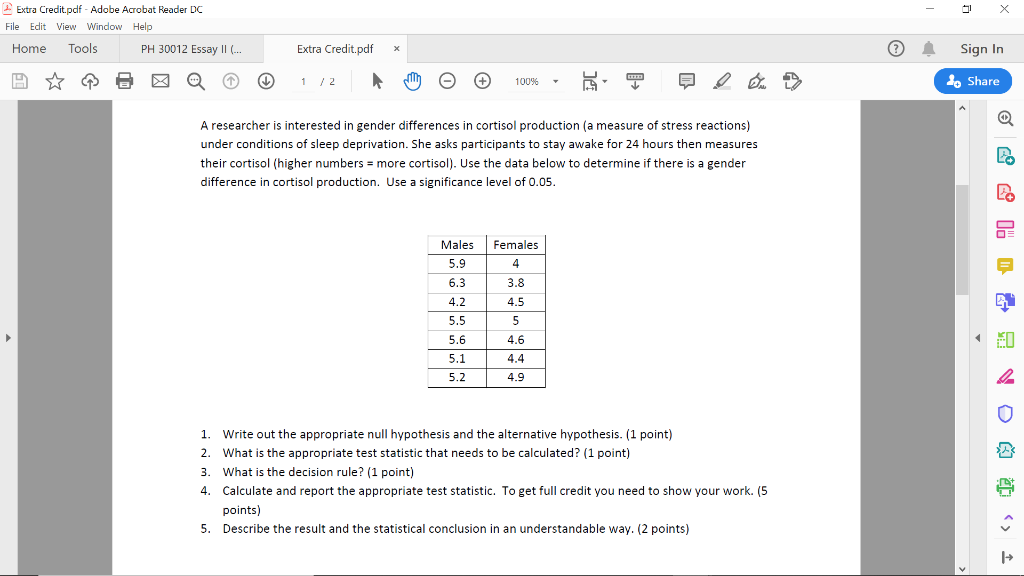Star this file as a favorite
The height and width of the screenshot is (576, 1024).
[54, 81]
